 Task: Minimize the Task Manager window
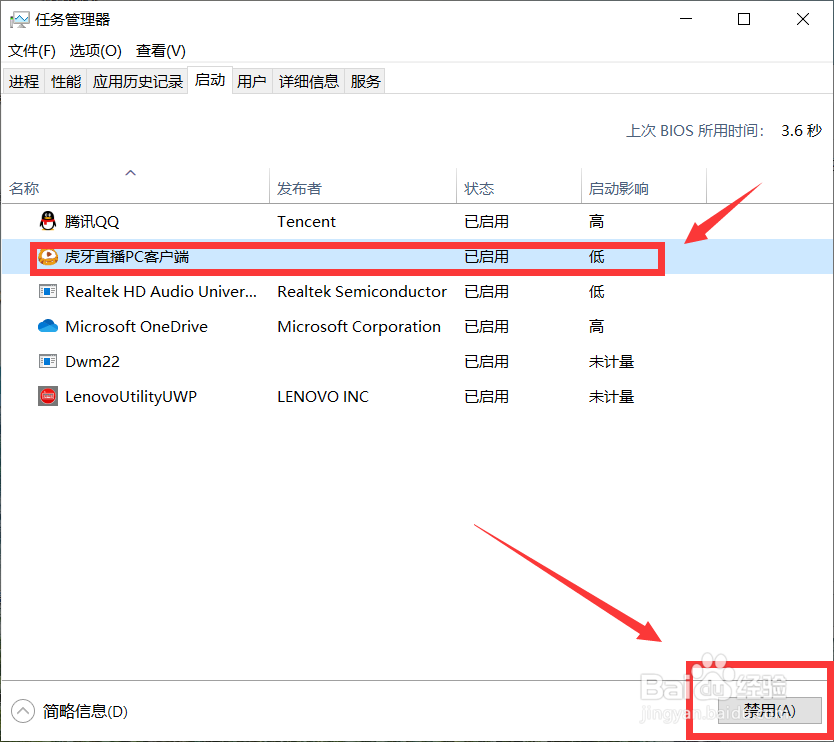(686, 19)
